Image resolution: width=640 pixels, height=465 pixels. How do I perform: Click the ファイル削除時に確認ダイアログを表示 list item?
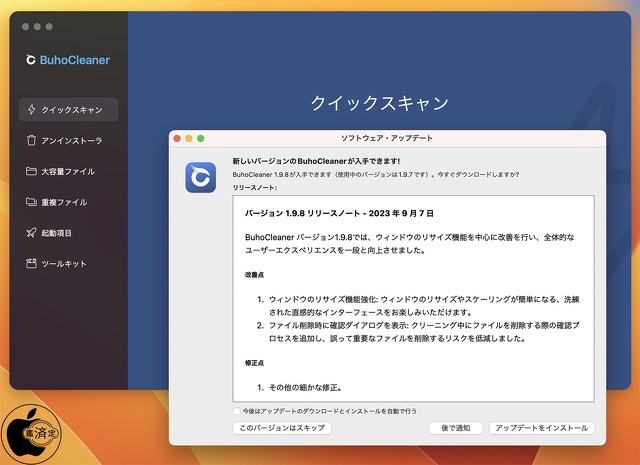pyautogui.click(x=424, y=332)
